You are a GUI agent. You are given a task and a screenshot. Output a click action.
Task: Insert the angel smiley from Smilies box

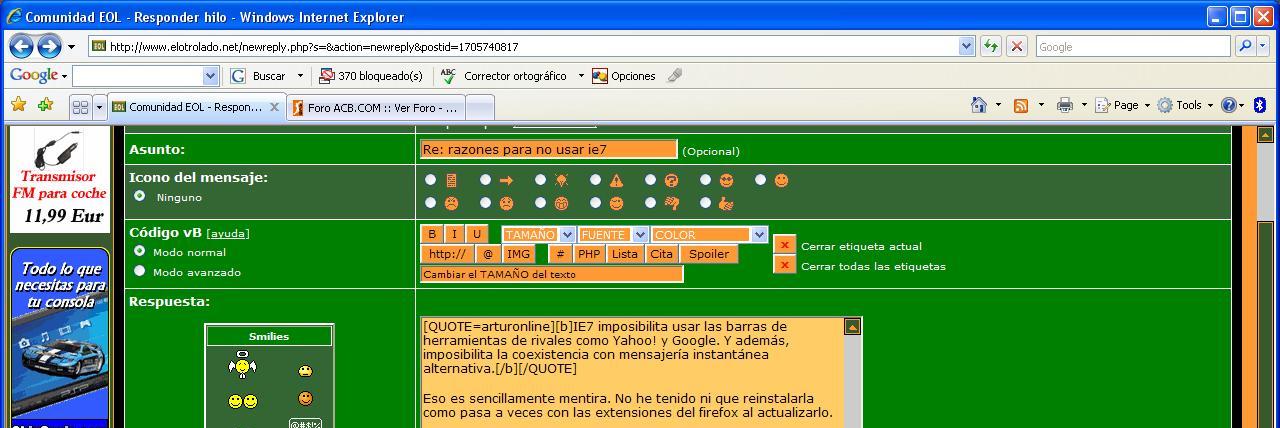[x=240, y=366]
